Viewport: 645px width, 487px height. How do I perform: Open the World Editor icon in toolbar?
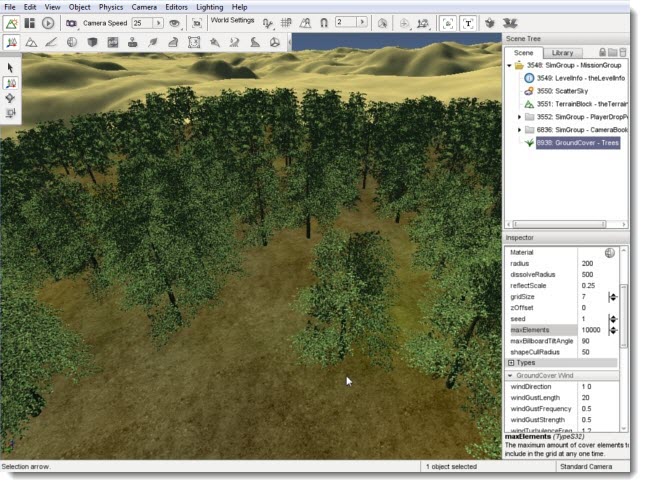(12, 22)
